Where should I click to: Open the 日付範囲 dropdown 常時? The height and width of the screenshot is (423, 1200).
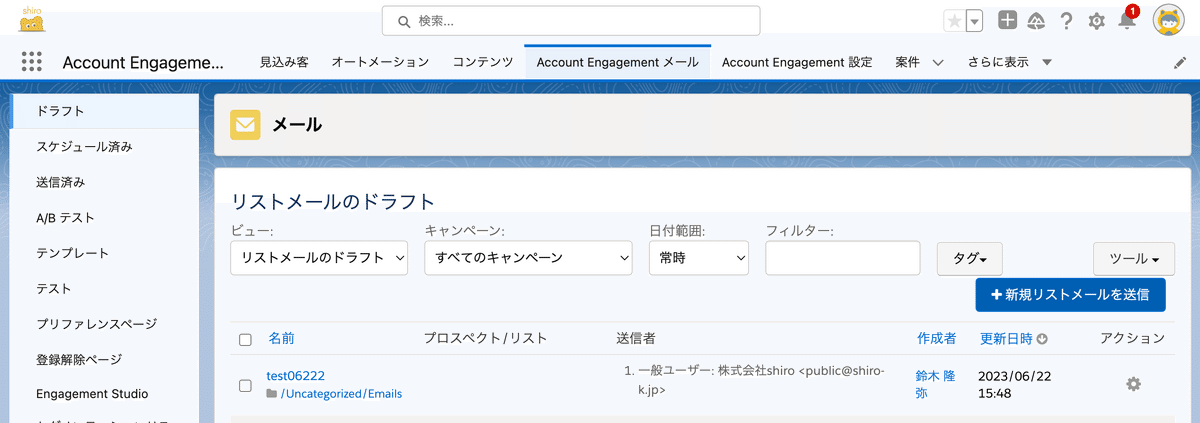[x=698, y=258]
